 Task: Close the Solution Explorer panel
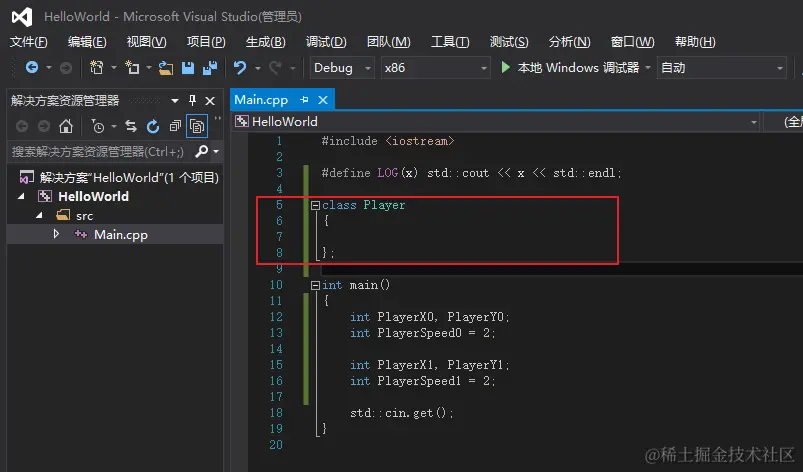pos(210,101)
